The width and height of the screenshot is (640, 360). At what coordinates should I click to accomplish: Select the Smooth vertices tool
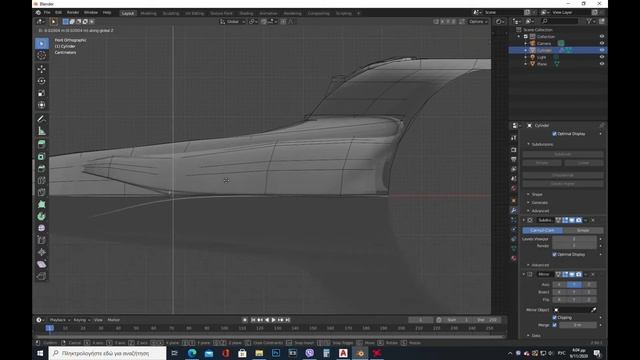pos(42,228)
